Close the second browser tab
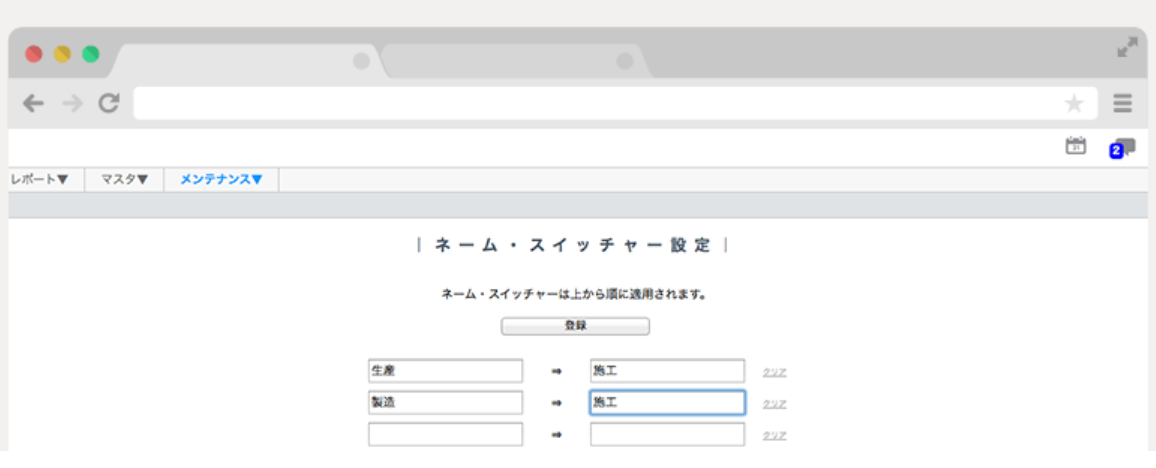The width and height of the screenshot is (1156, 468). point(624,61)
